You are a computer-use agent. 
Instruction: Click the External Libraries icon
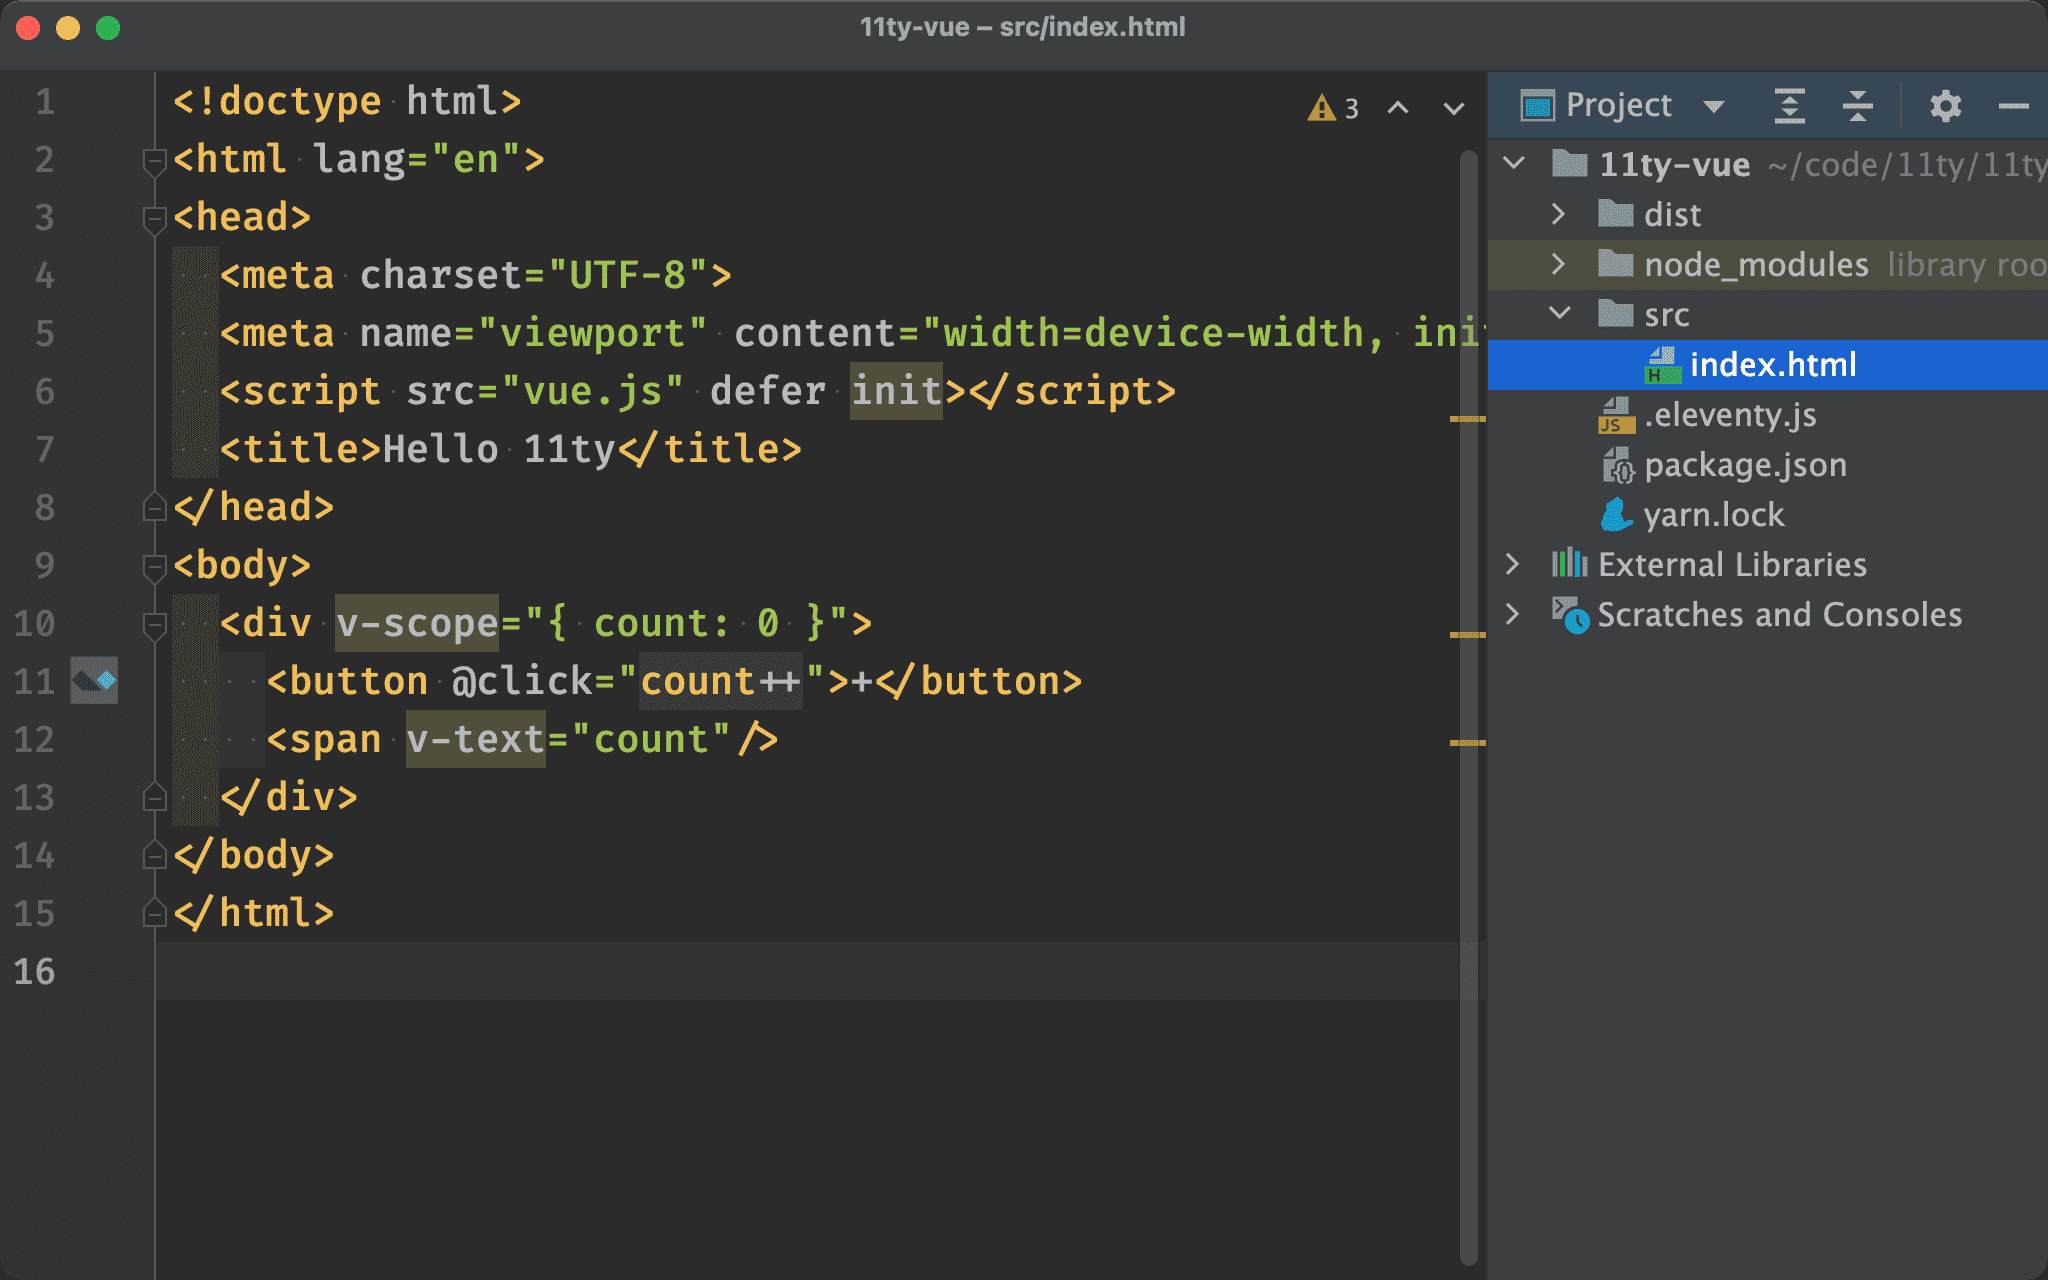(1569, 563)
